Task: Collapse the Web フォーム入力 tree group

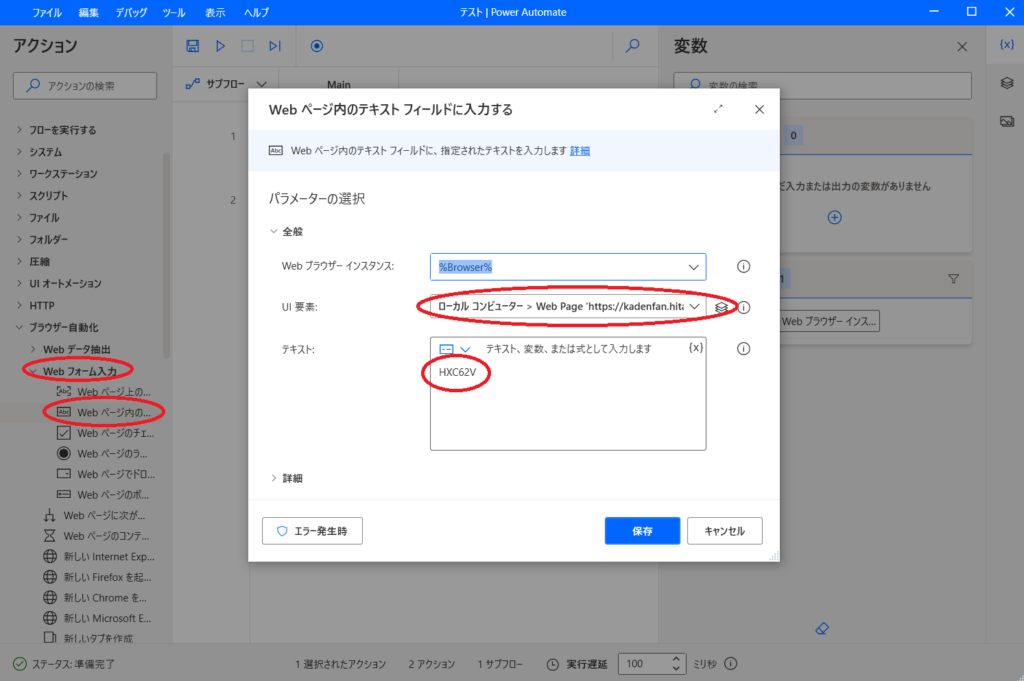Action: coord(32,371)
